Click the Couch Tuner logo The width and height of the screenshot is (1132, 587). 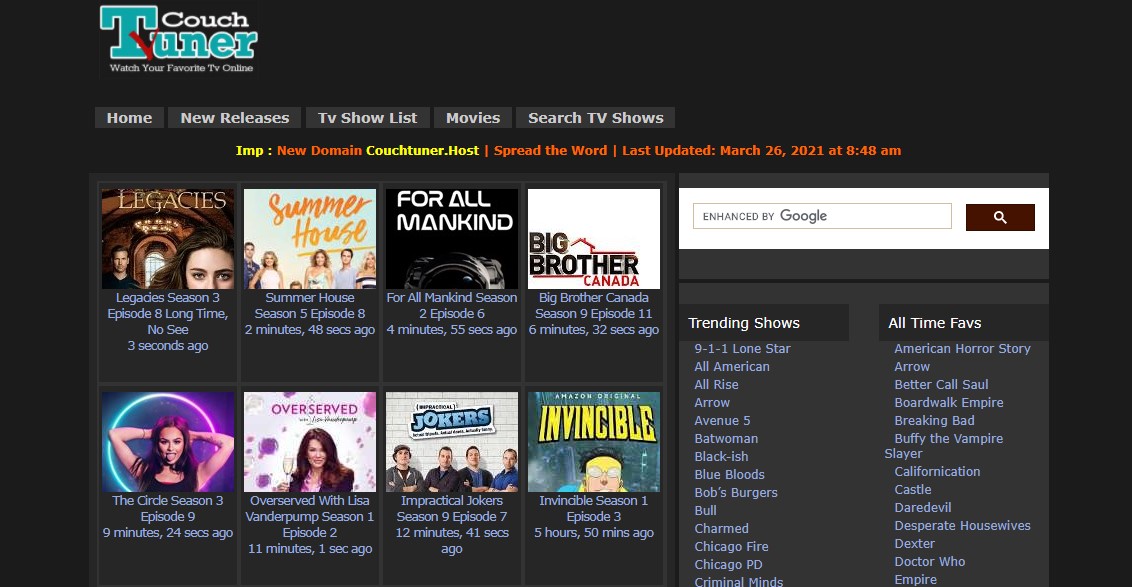(x=178, y=40)
